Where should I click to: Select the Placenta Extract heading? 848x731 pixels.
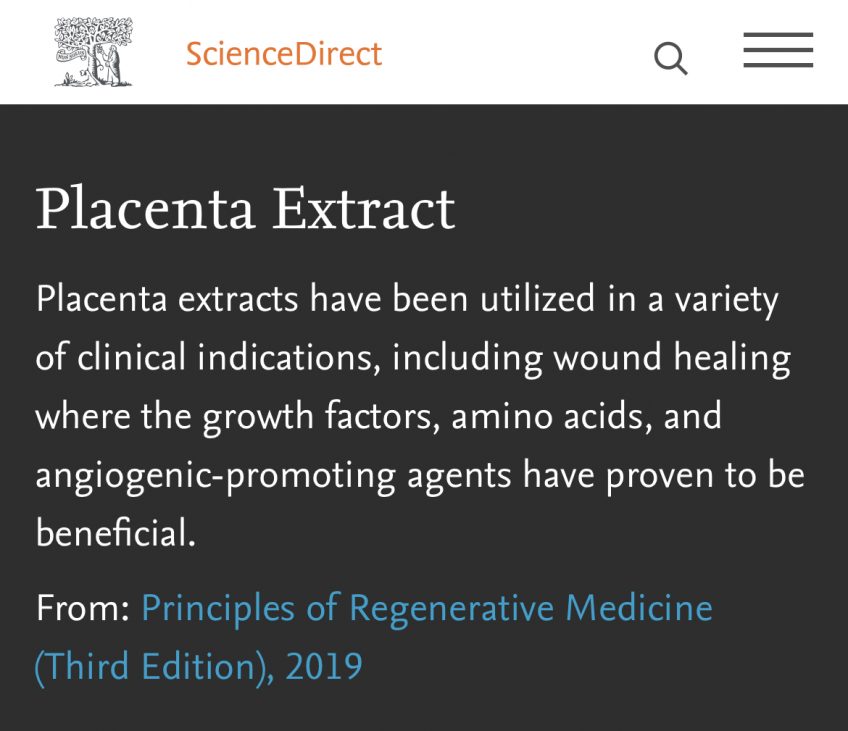[246, 209]
